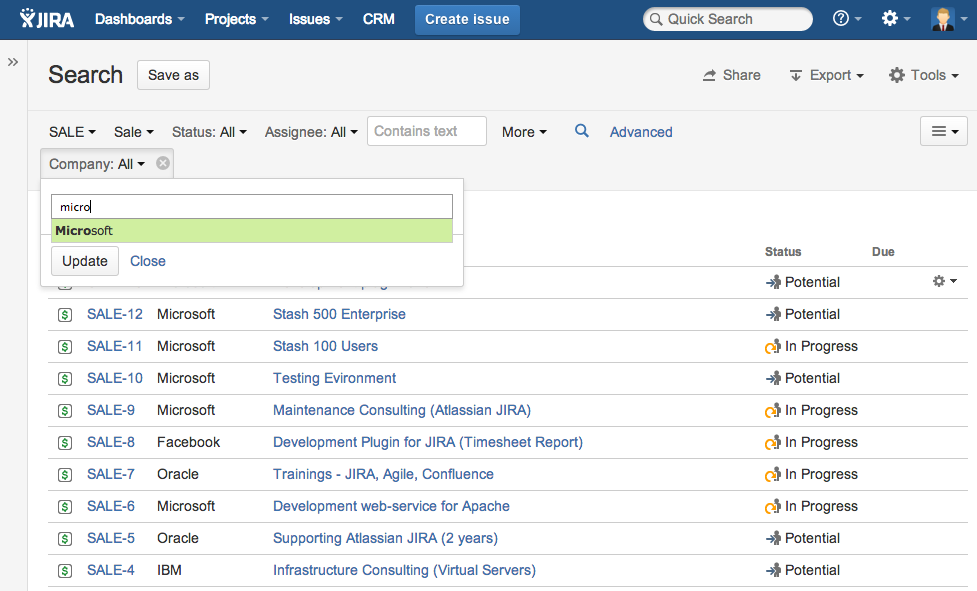Click the Potential status icon for SALE-12
This screenshot has height=591, width=977.
(x=773, y=314)
